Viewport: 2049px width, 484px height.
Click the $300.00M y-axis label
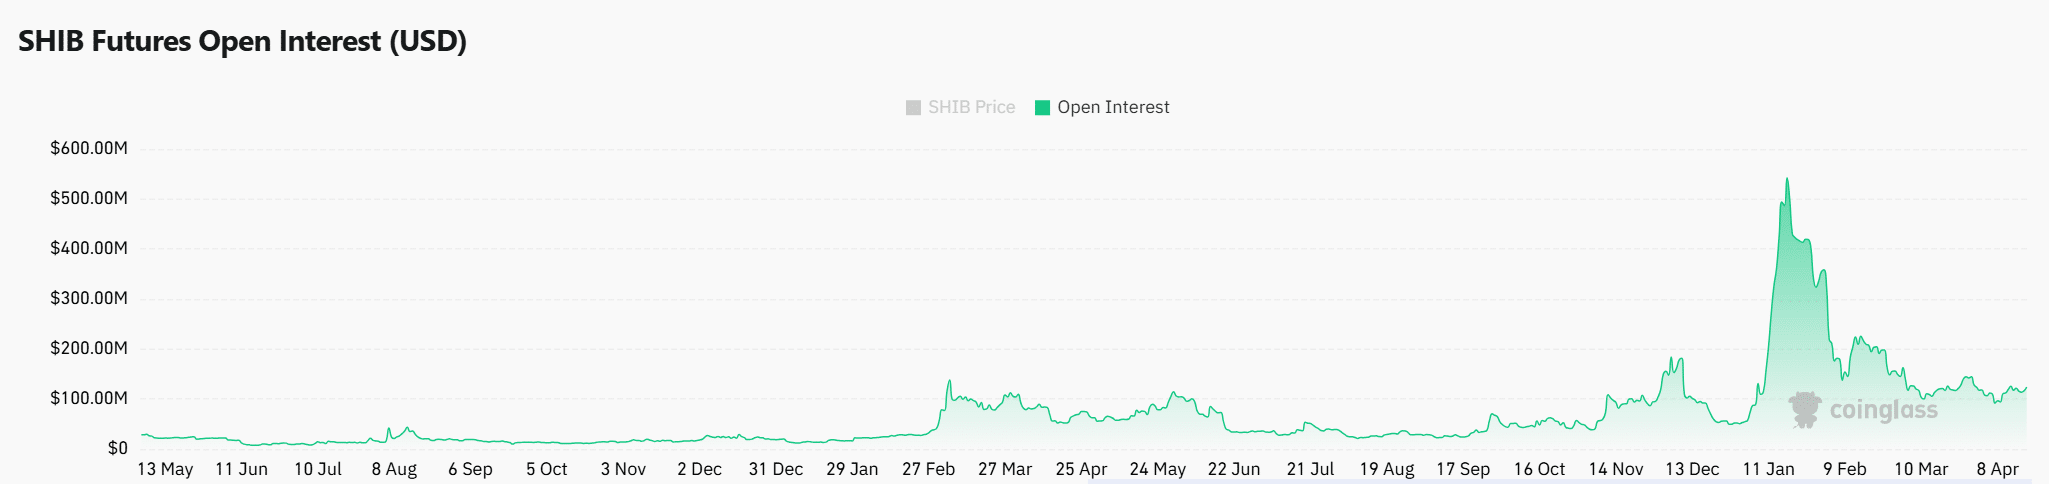click(89, 298)
